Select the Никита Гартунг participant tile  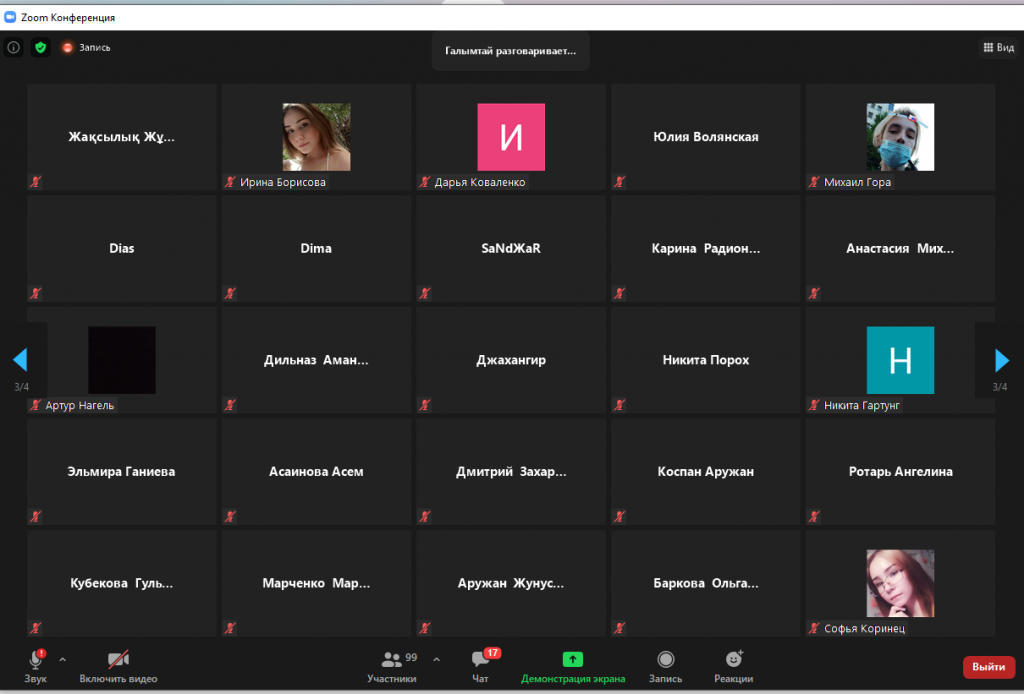(900, 360)
